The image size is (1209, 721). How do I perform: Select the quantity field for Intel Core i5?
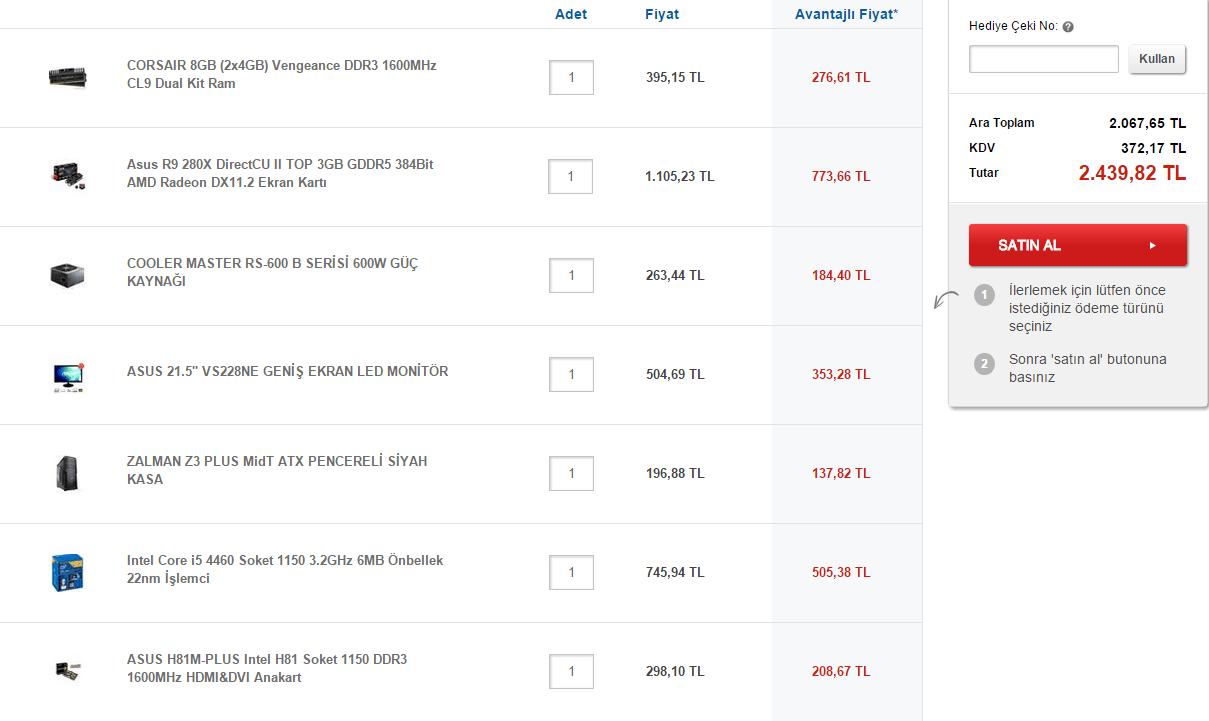(571, 572)
